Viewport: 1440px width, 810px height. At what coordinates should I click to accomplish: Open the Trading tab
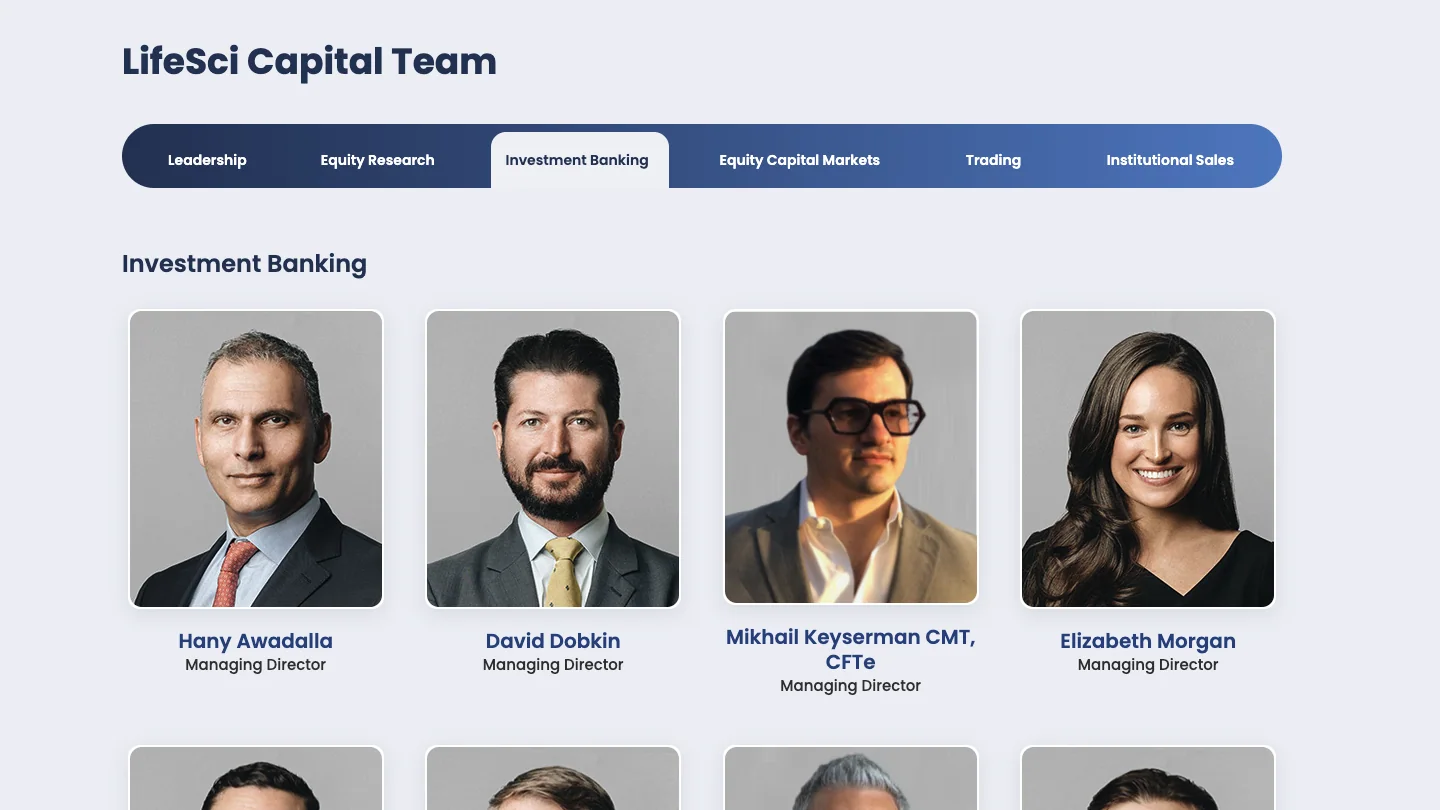click(993, 160)
